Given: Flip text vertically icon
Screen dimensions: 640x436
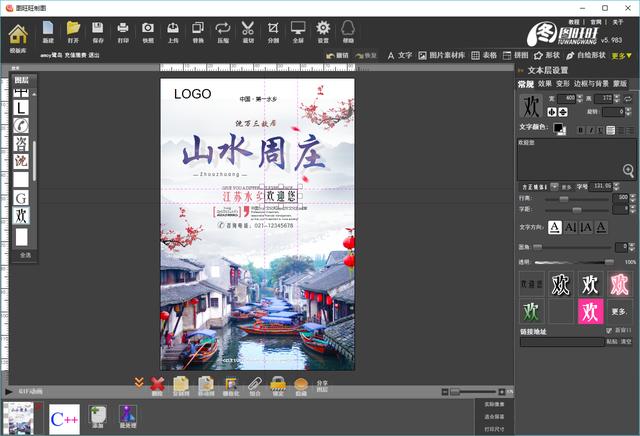Looking at the screenshot, I should pyautogui.click(x=563, y=112).
